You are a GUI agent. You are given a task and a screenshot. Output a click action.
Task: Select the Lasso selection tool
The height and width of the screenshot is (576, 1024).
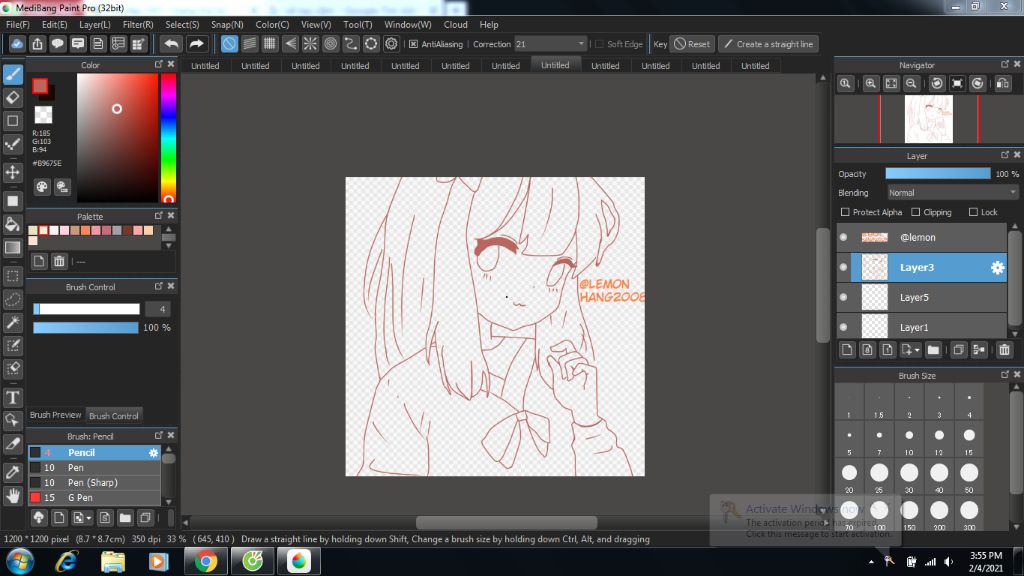(13, 300)
